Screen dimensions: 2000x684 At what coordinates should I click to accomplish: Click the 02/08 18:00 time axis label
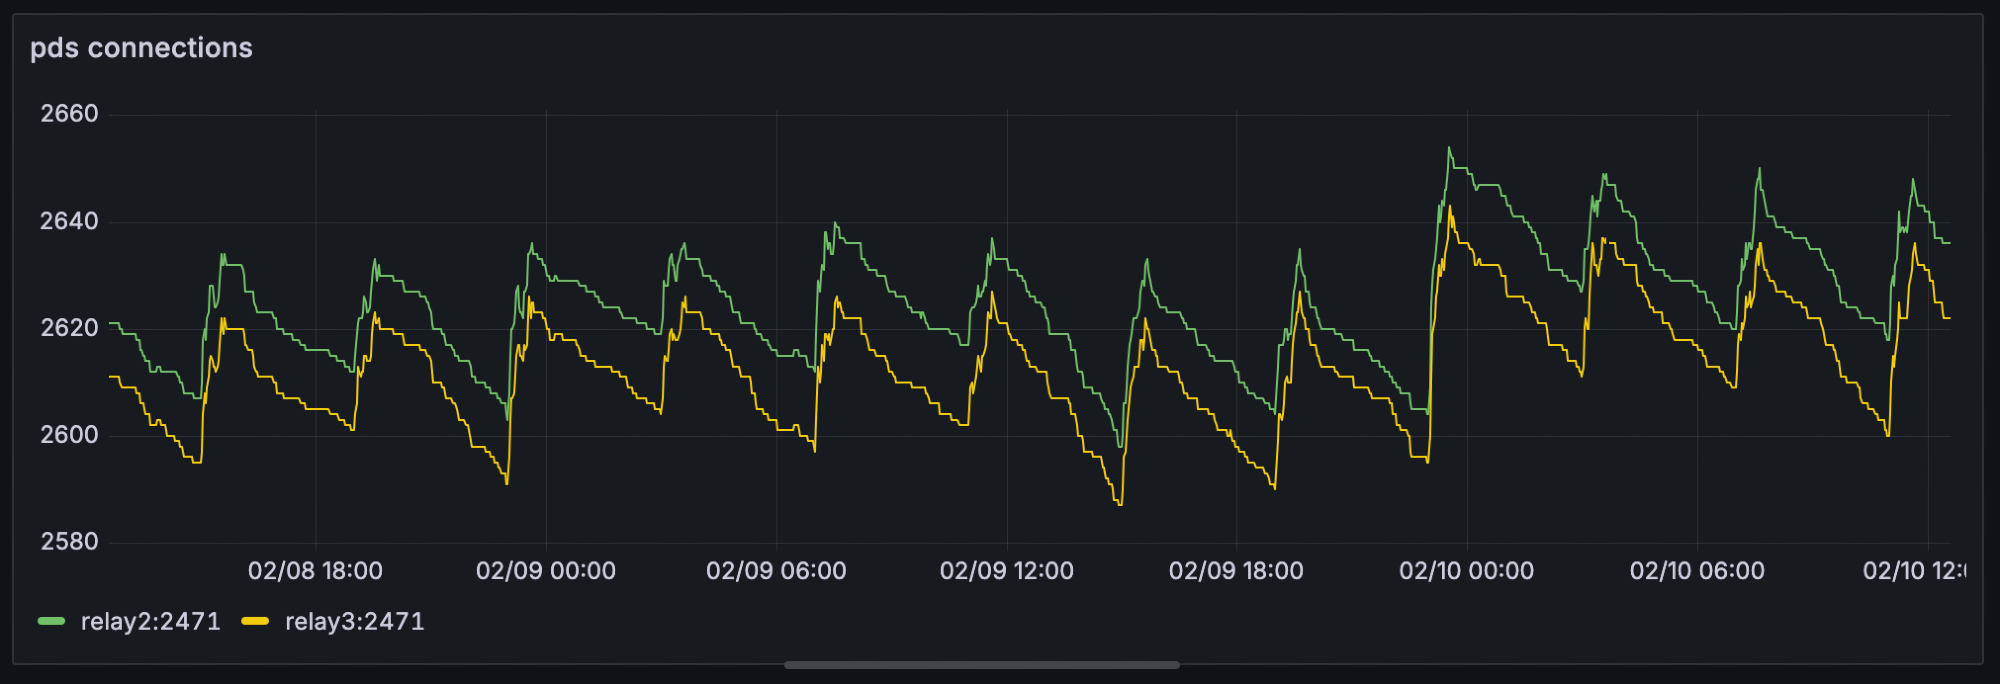point(315,571)
